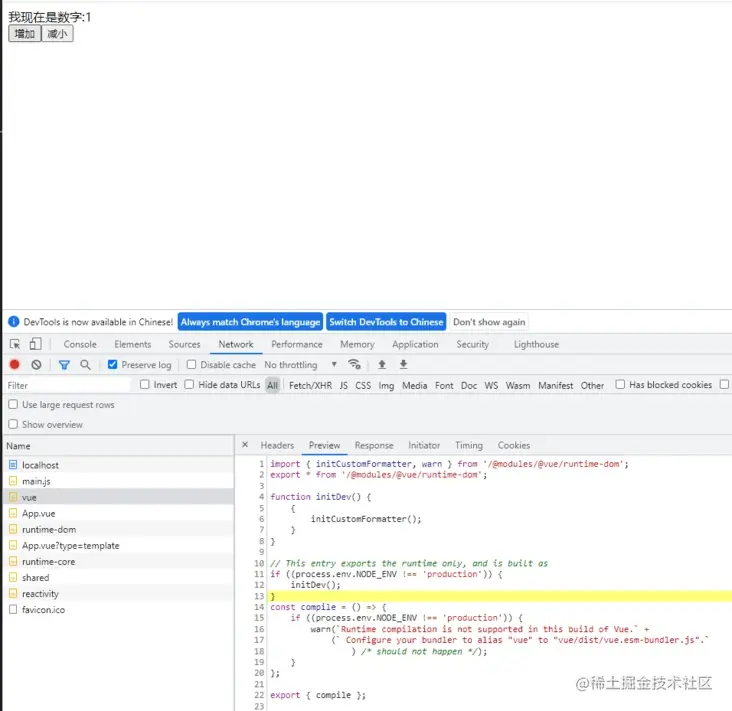Filter requests by CSS type
The image size is (732, 711).
363,386
